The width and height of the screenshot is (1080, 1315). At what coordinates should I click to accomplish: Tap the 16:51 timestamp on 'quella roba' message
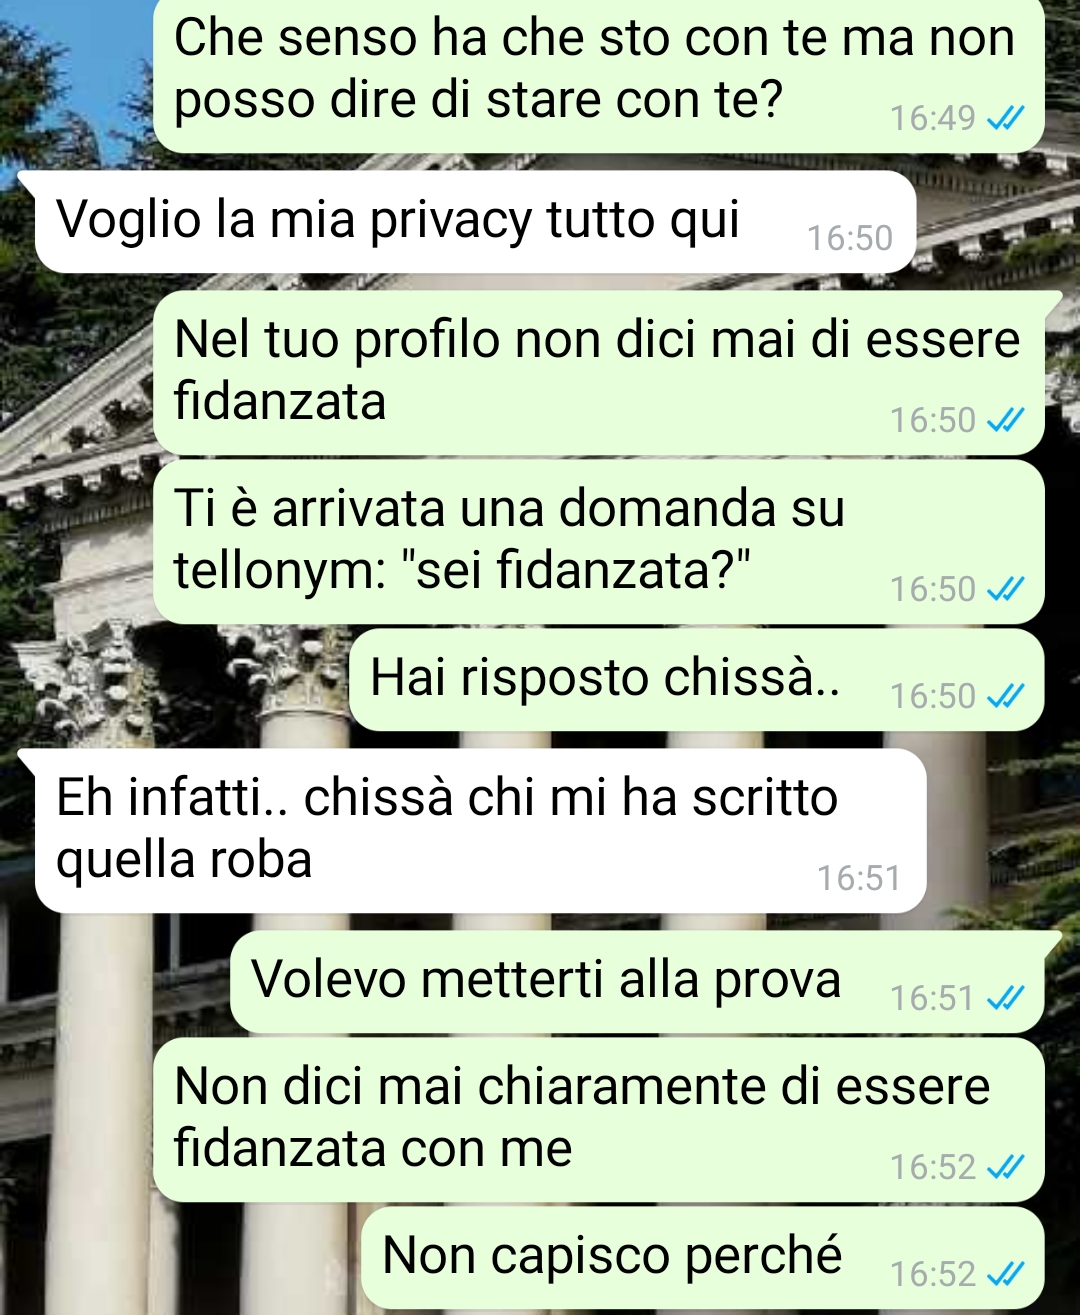(859, 878)
